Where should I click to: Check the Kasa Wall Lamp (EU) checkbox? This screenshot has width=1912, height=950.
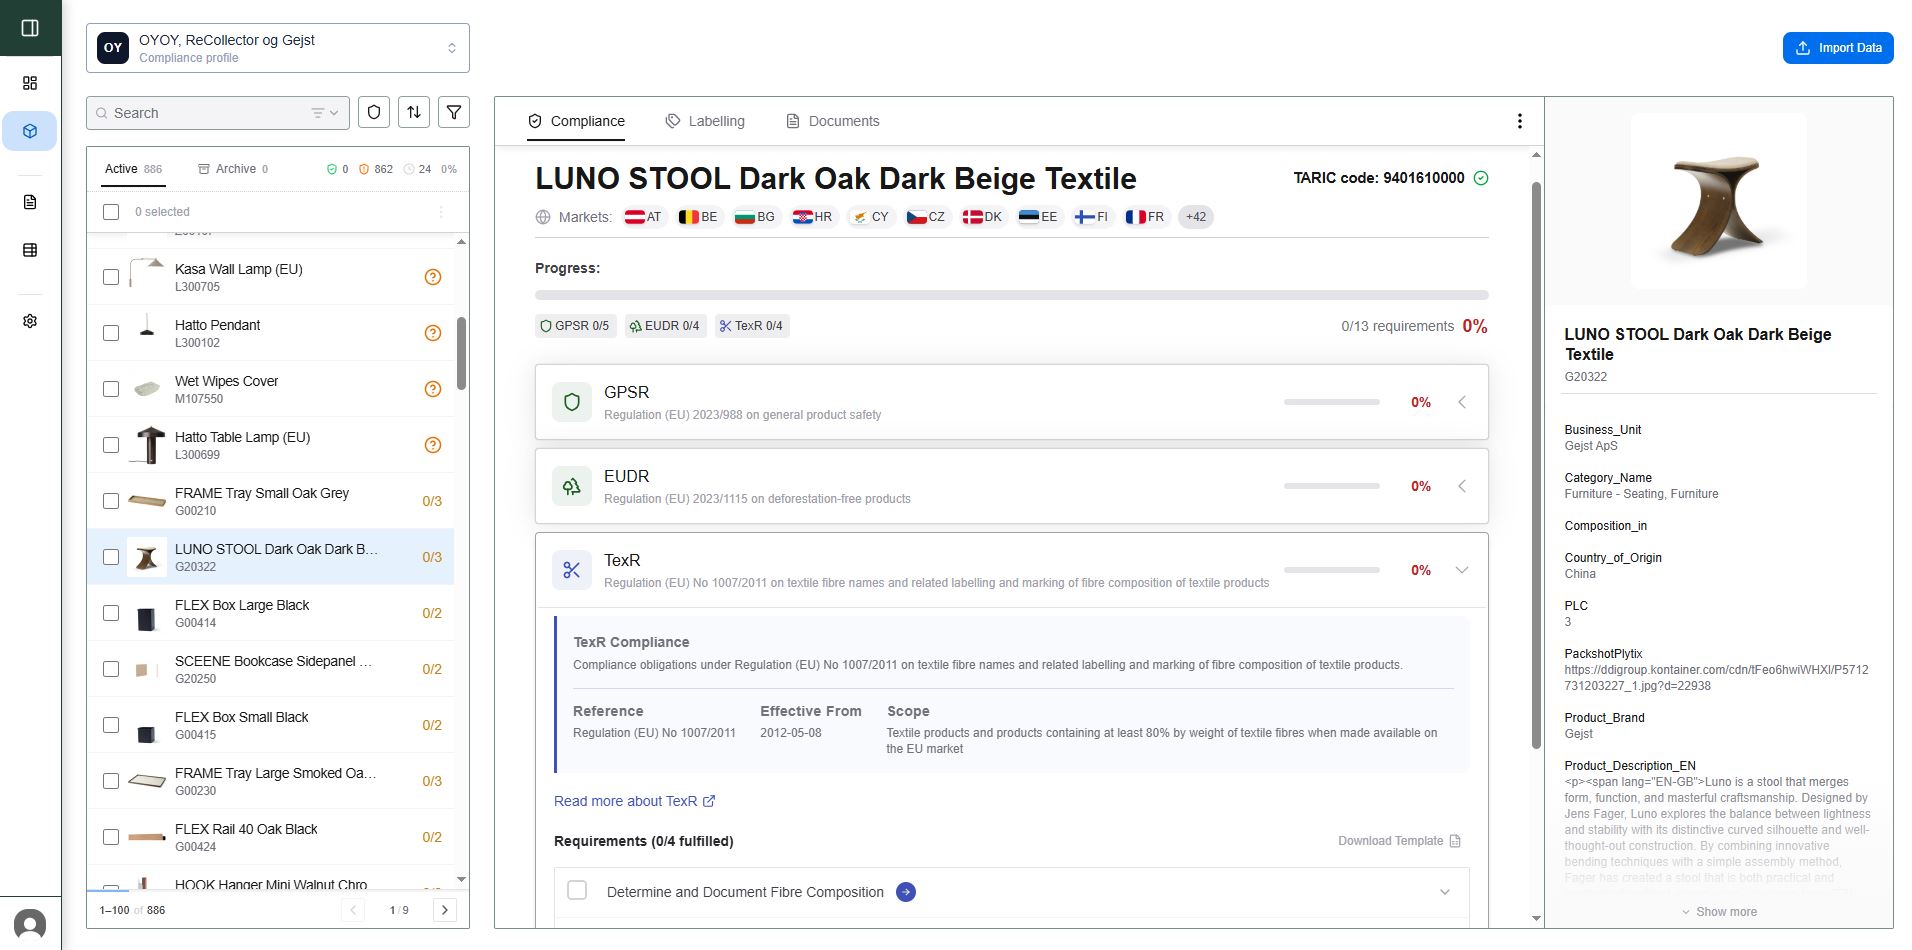(111, 277)
